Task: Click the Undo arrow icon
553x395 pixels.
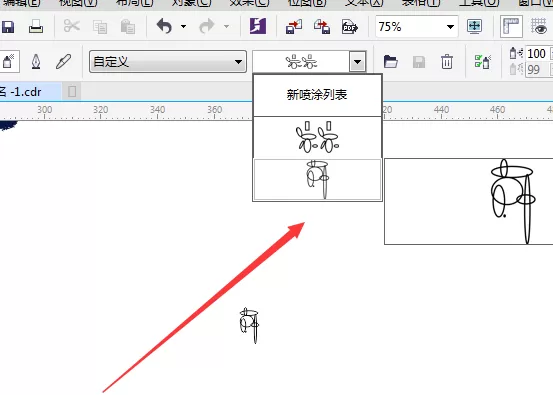Action: pyautogui.click(x=164, y=26)
